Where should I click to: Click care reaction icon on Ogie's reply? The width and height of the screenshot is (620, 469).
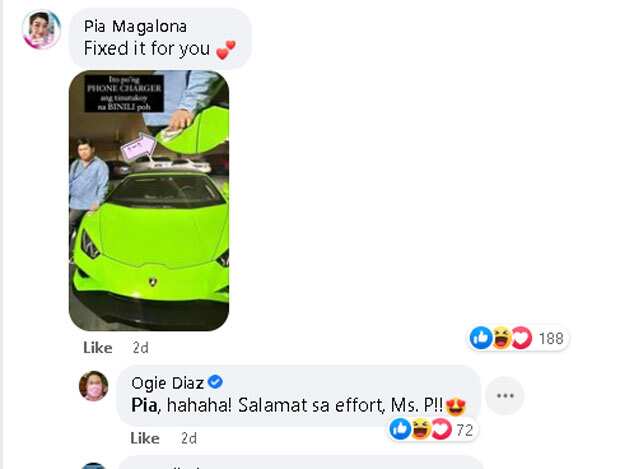tap(441, 429)
